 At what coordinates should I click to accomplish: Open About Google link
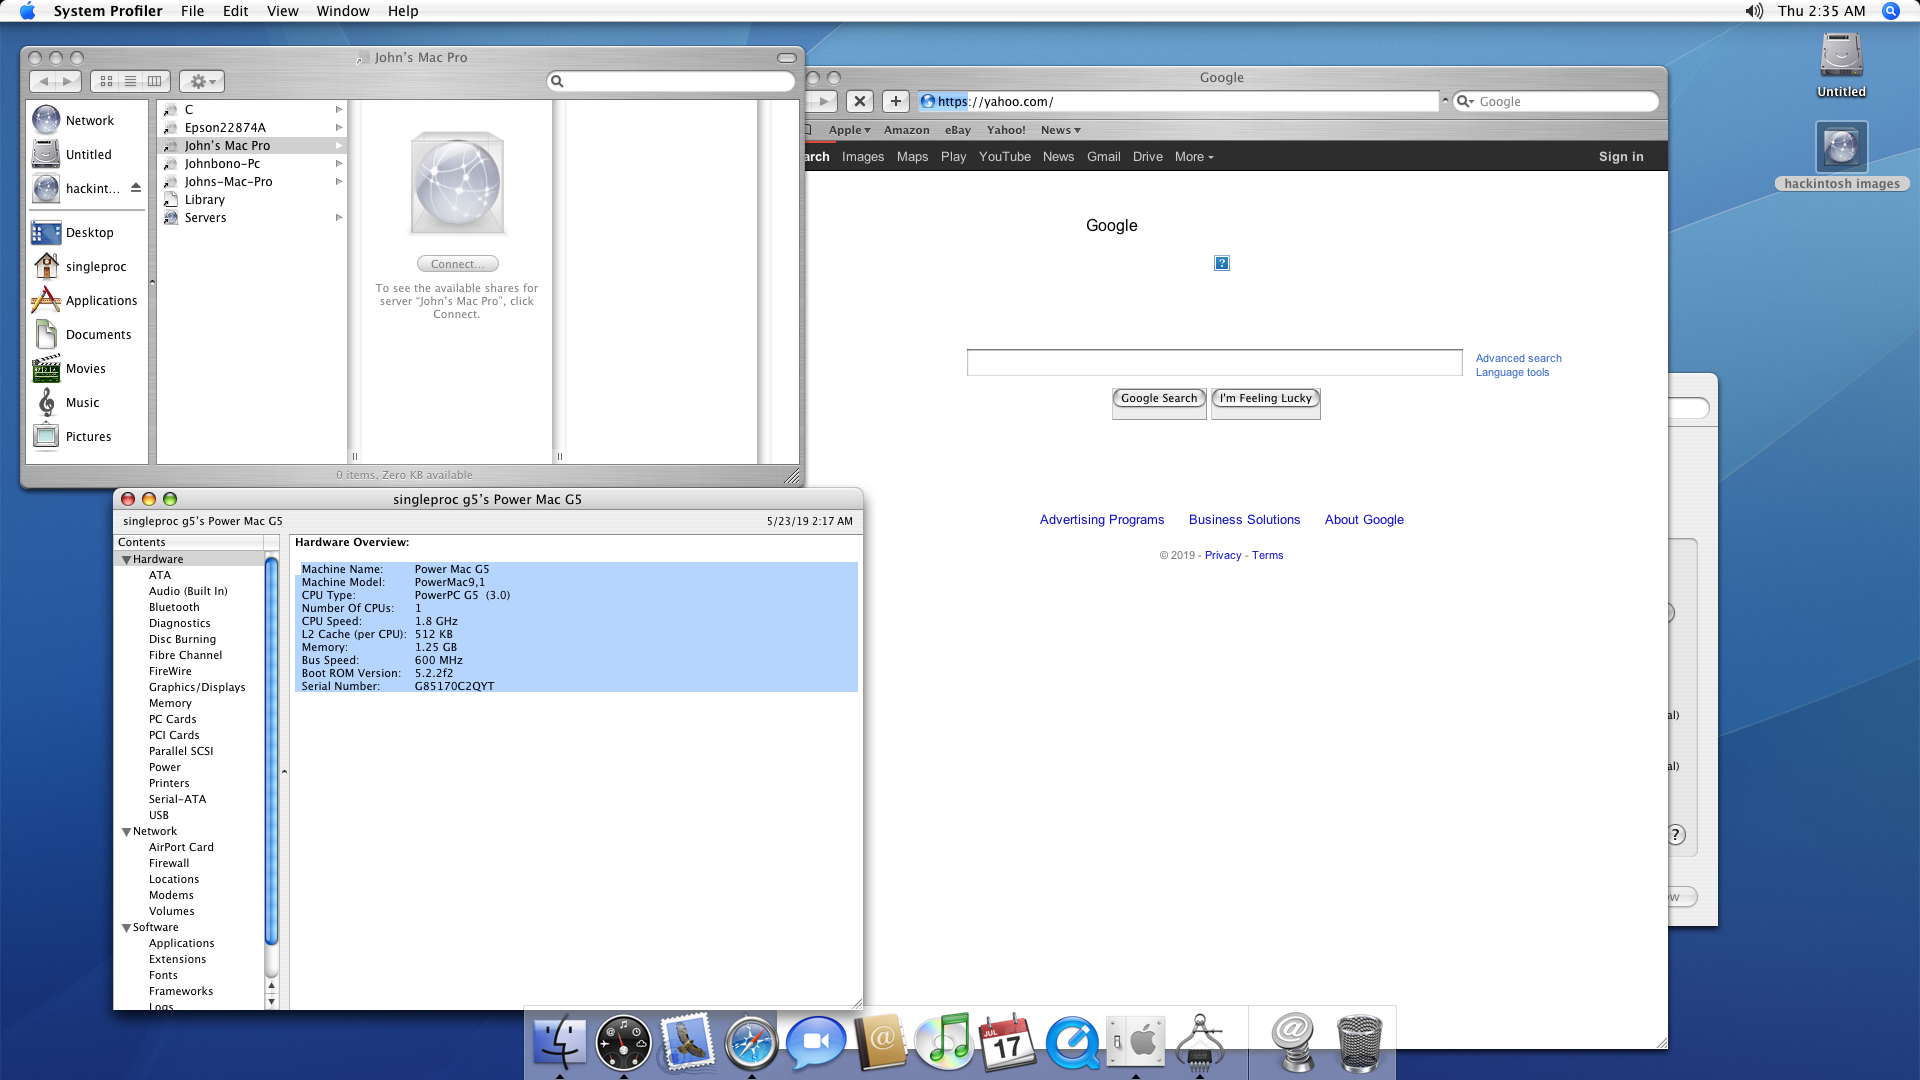[x=1364, y=519]
